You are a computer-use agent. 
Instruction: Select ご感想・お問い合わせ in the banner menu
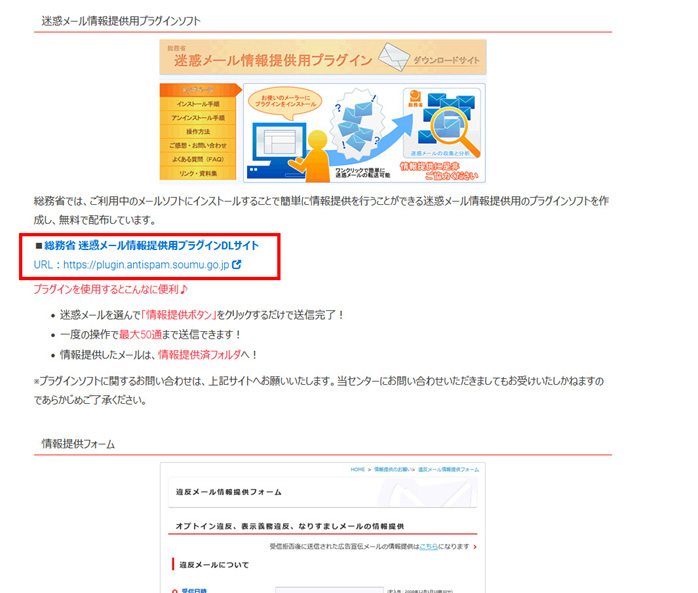199,146
